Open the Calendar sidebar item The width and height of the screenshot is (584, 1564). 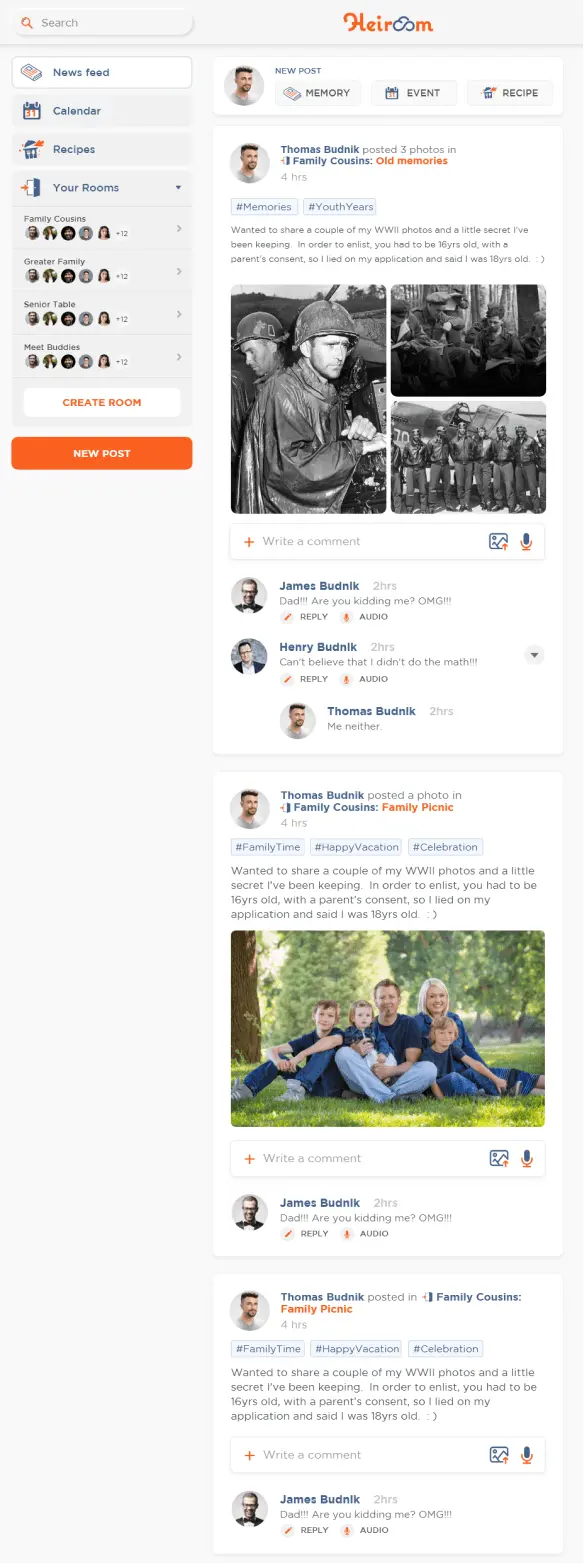click(102, 111)
